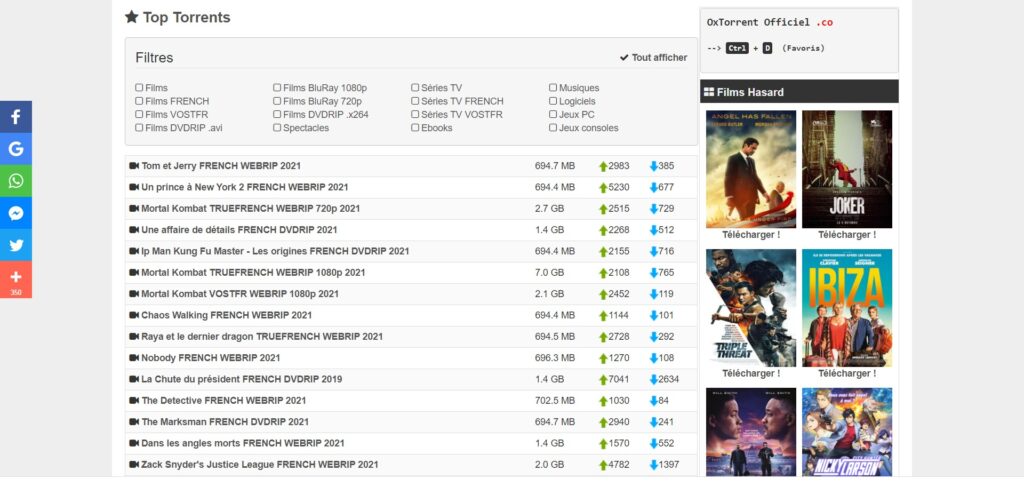Click blue leechers arrow in La Chute du président row
Image resolution: width=1024 pixels, height=503 pixels.
point(653,379)
